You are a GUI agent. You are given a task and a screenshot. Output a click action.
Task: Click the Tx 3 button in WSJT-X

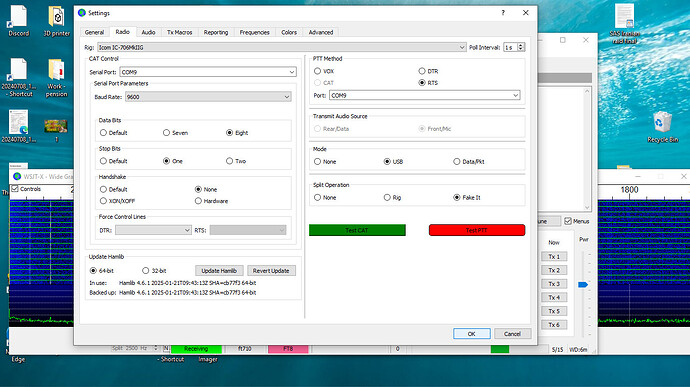[554, 284]
